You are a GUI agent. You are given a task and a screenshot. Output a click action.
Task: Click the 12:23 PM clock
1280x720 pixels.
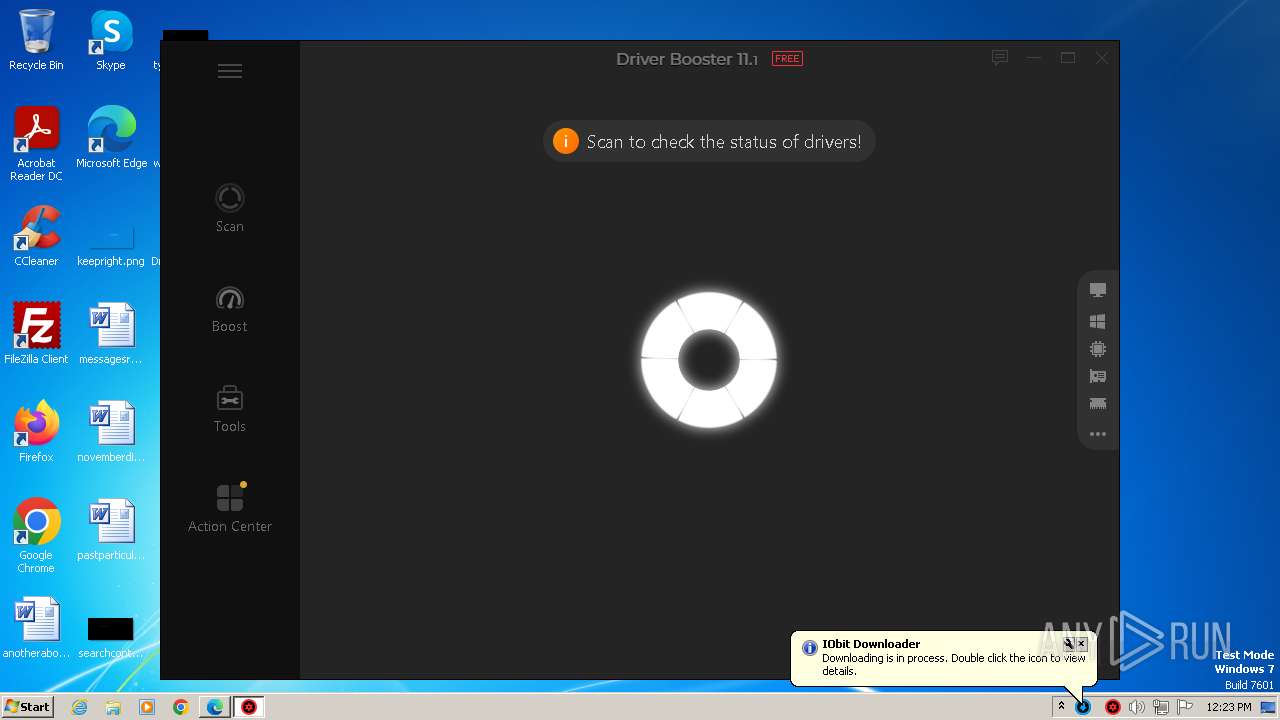(x=1229, y=707)
